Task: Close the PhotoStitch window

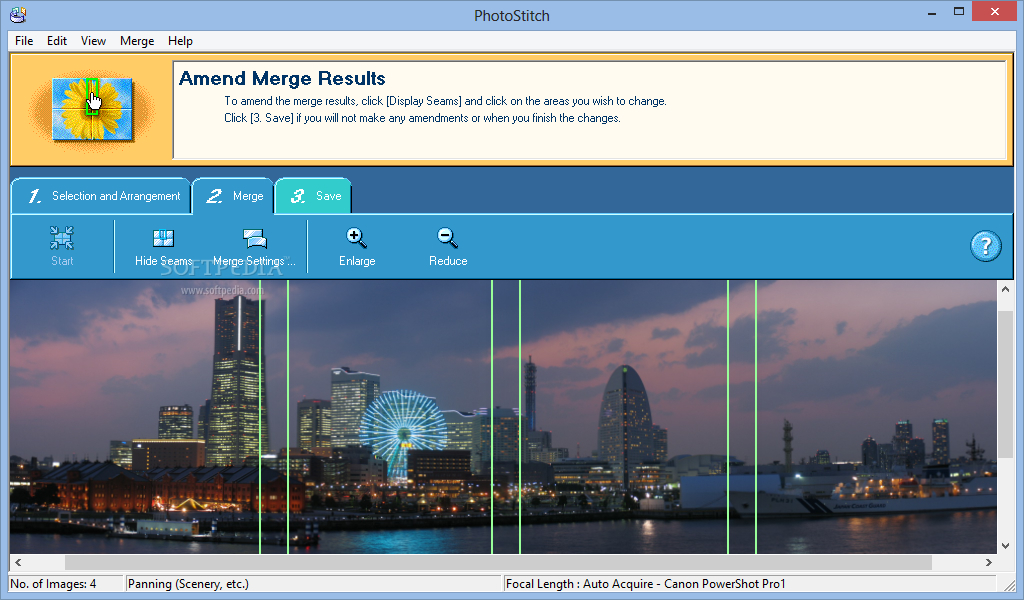Action: (x=995, y=11)
